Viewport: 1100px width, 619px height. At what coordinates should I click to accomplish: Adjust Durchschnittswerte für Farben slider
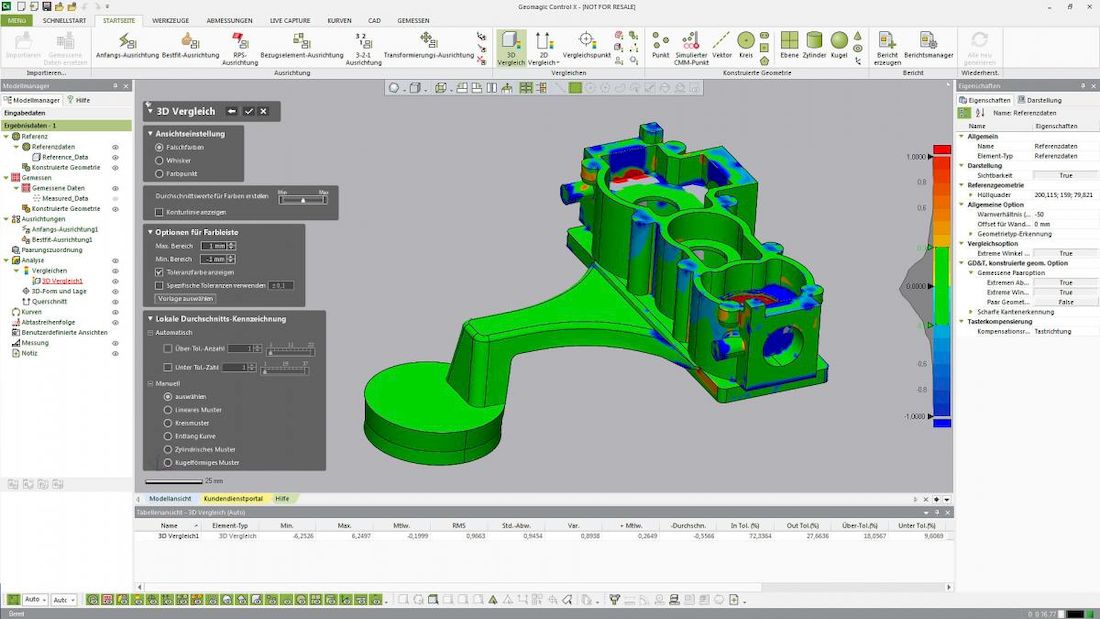click(x=302, y=200)
